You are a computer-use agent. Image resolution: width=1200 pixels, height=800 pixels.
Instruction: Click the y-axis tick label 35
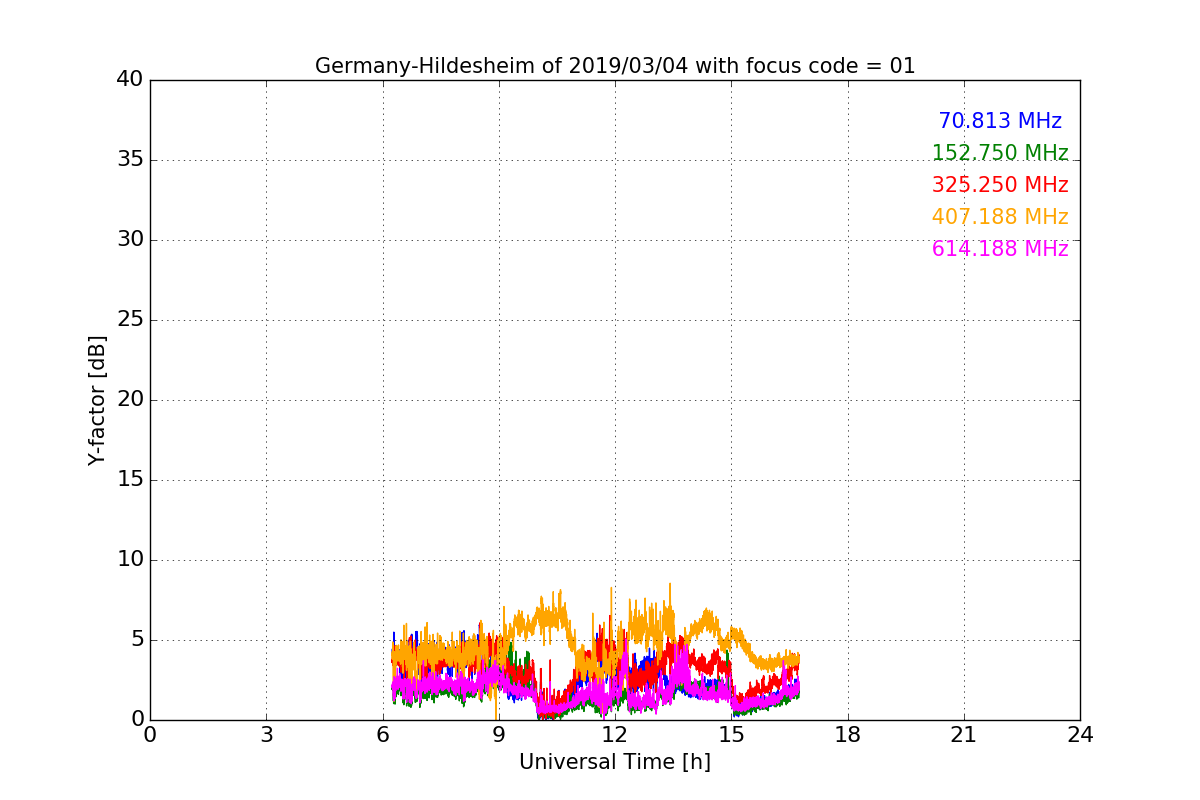click(130, 160)
